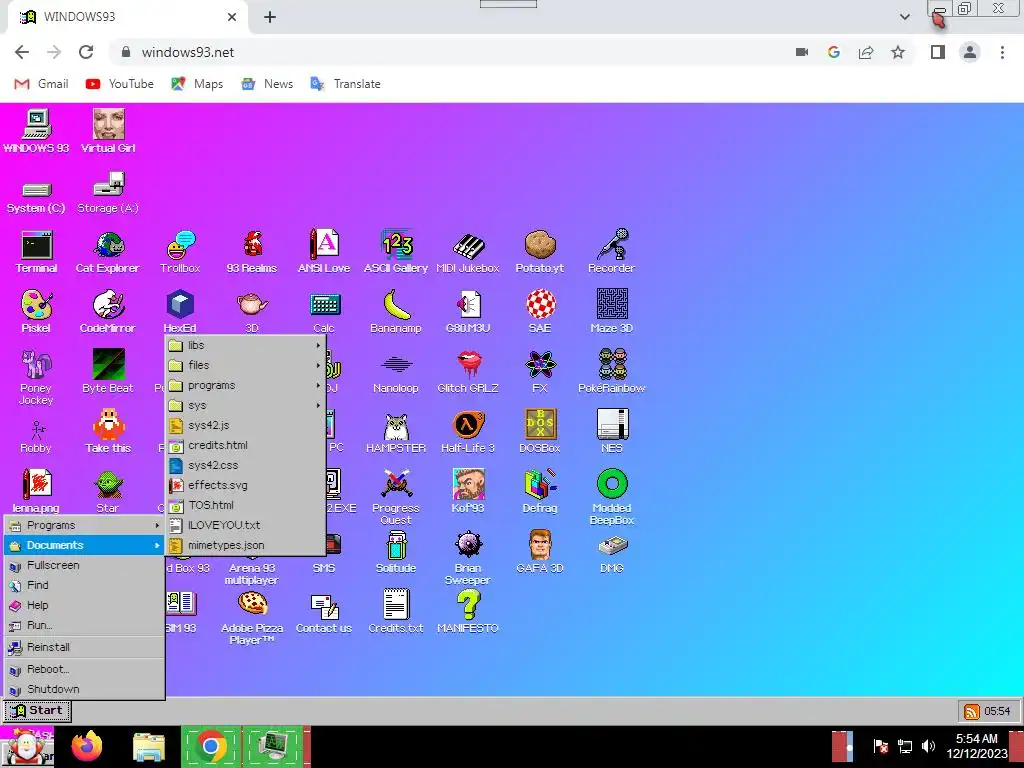Open GAFA 3D icon
This screenshot has height=768, width=1024.
coord(539,552)
